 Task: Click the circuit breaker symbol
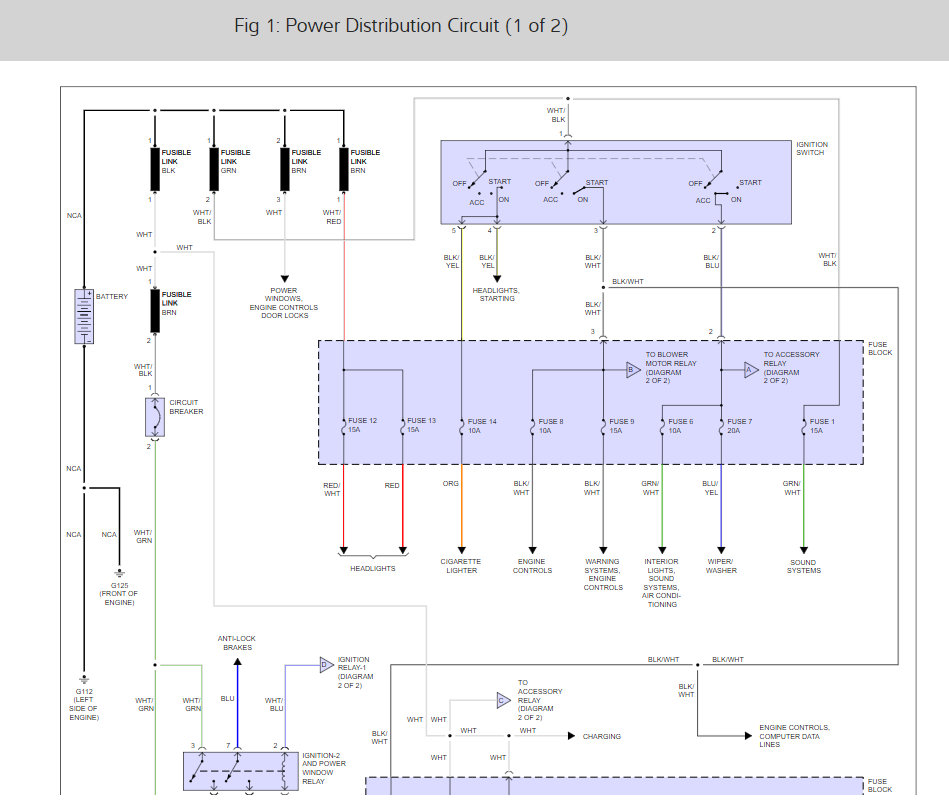(155, 417)
